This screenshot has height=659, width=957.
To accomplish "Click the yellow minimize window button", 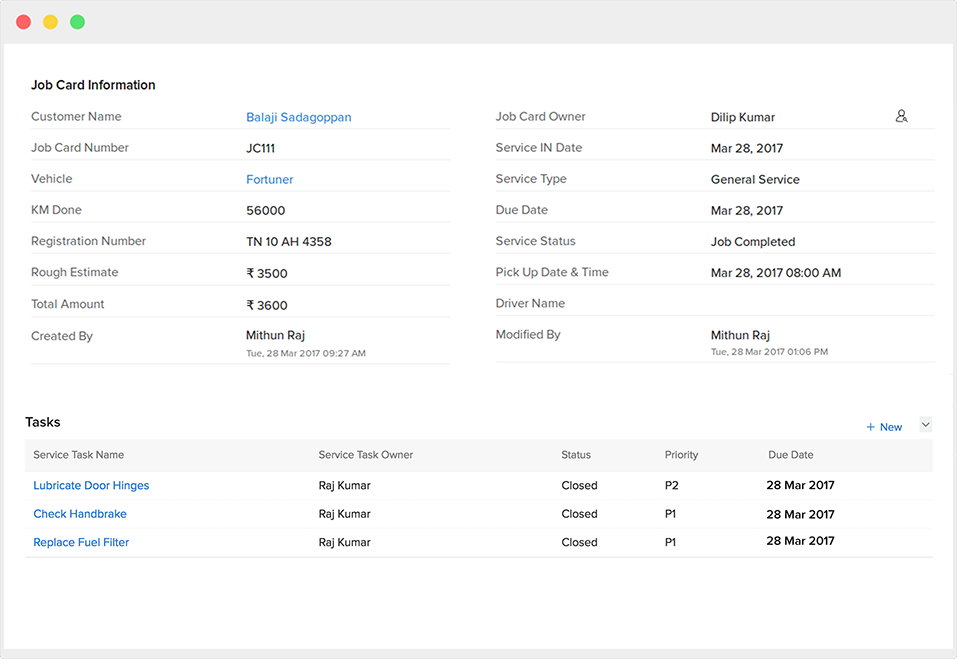I will (x=50, y=22).
